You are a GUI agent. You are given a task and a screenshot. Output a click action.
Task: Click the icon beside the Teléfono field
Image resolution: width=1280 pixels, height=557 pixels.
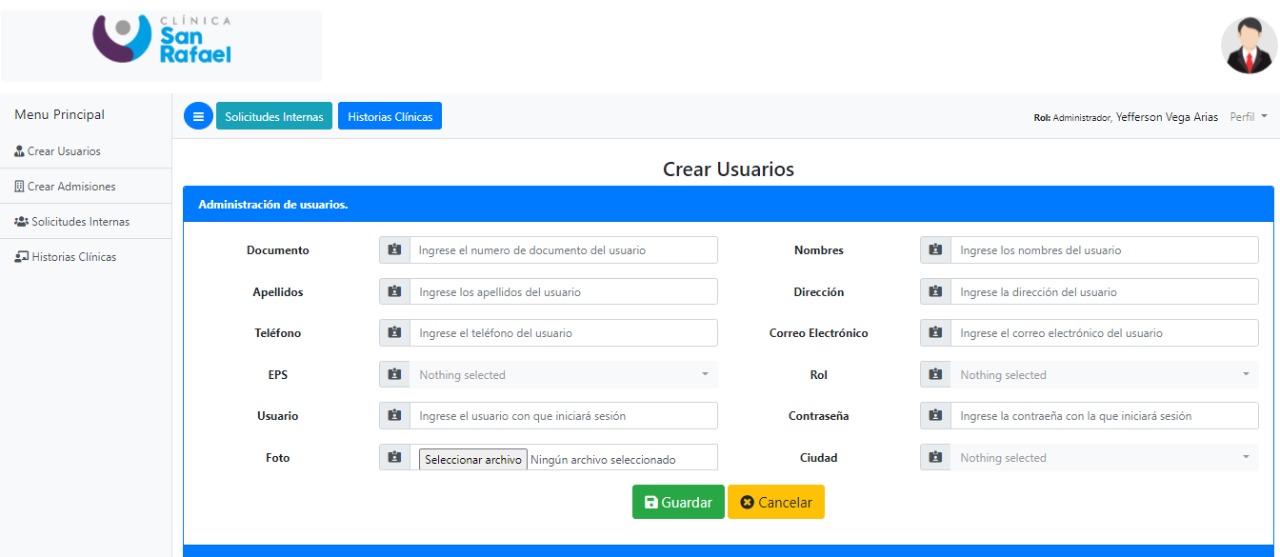tap(395, 333)
